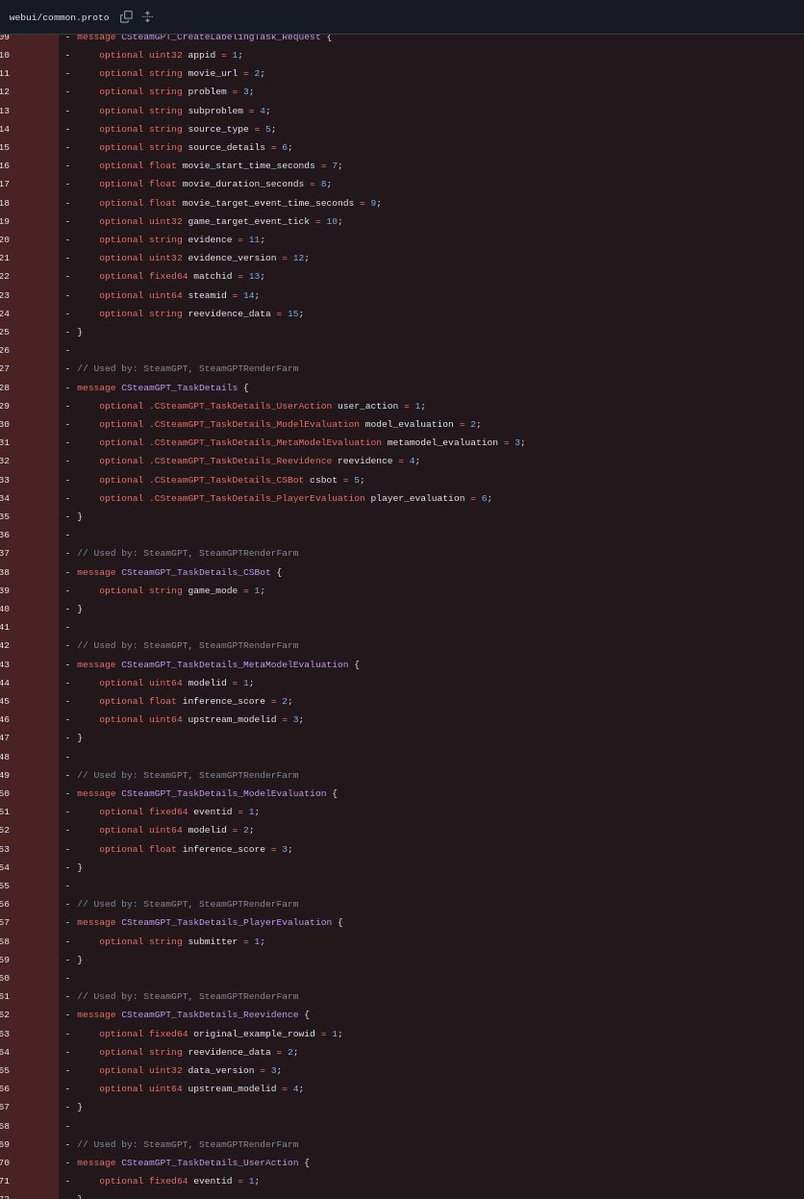Click the 'upstream_modelid = 4' line
The width and height of the screenshot is (804, 1199).
tap(201, 1090)
